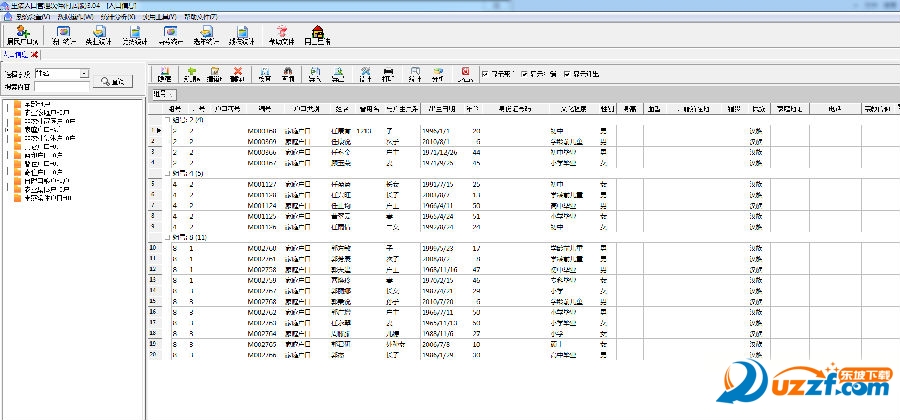
Task: Click the statistics (统计) icon in grid toolbar
Action: pos(414,72)
